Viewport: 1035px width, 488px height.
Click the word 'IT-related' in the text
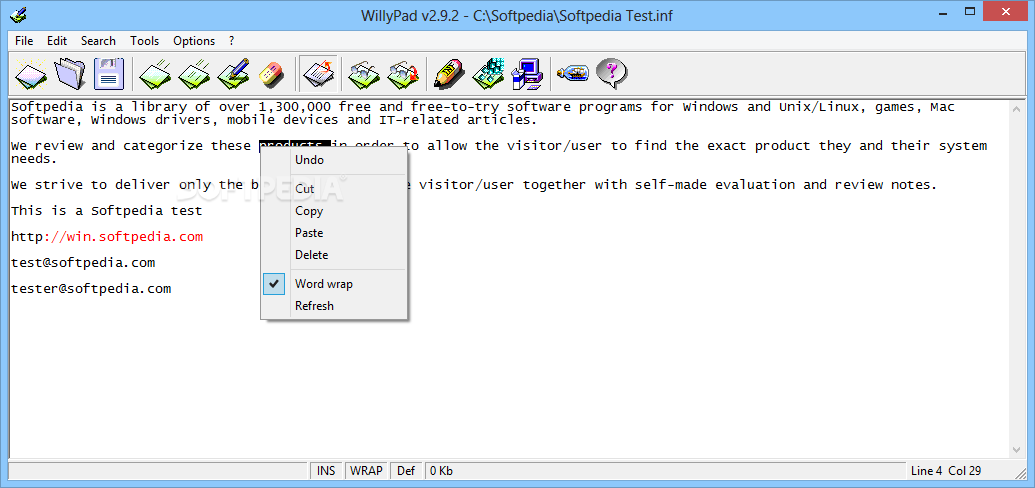coord(419,120)
